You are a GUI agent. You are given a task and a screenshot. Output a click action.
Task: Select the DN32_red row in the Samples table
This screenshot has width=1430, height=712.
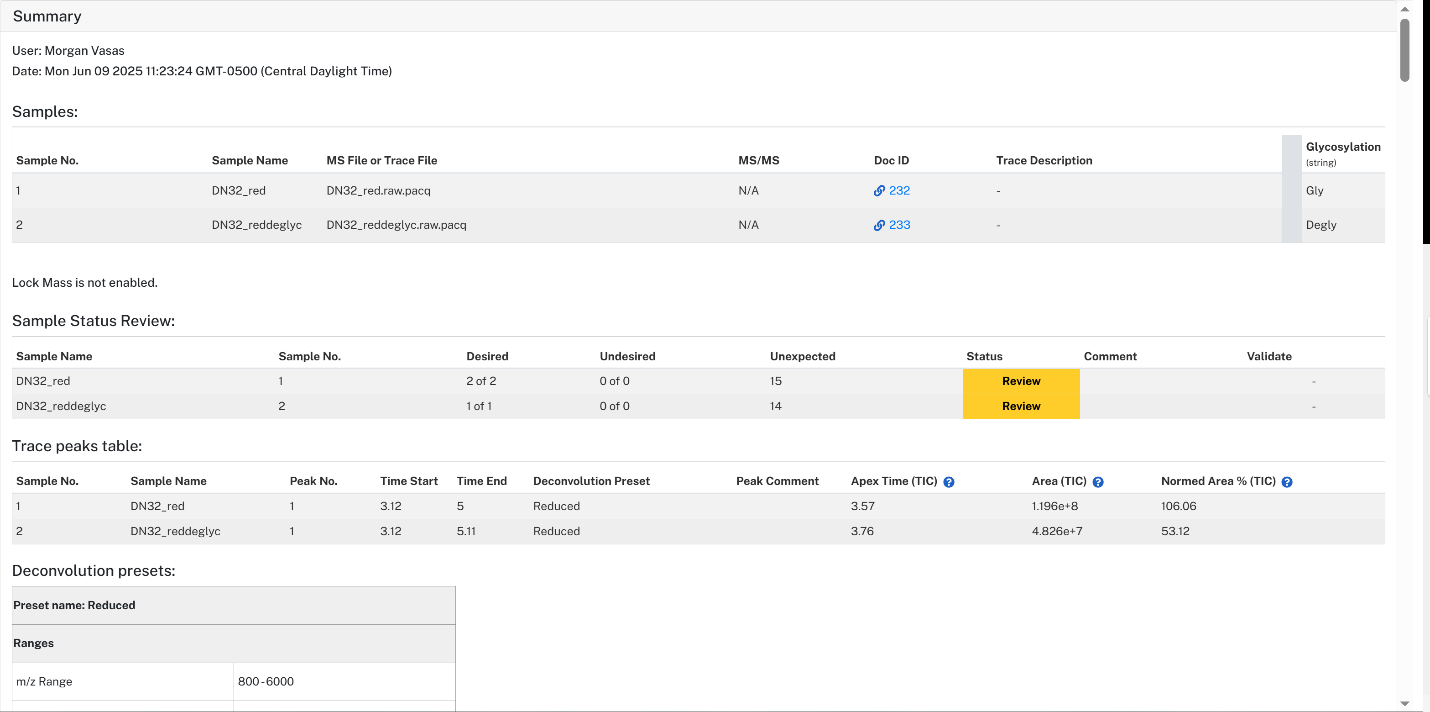[x=698, y=191]
